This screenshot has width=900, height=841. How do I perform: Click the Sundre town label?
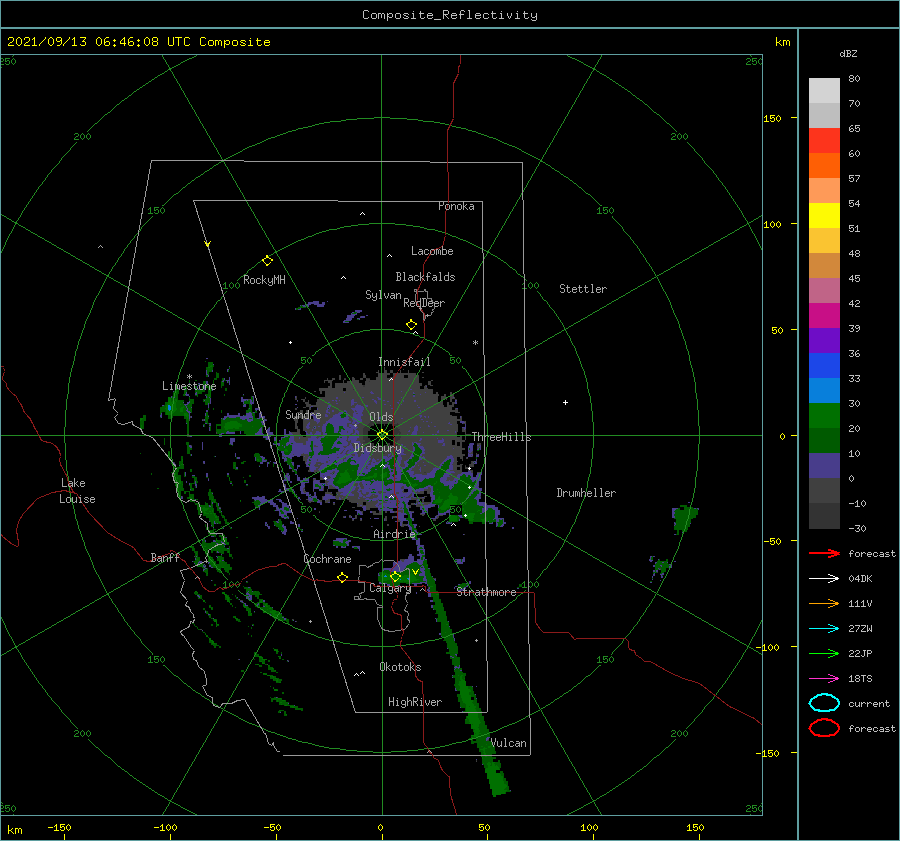point(303,414)
